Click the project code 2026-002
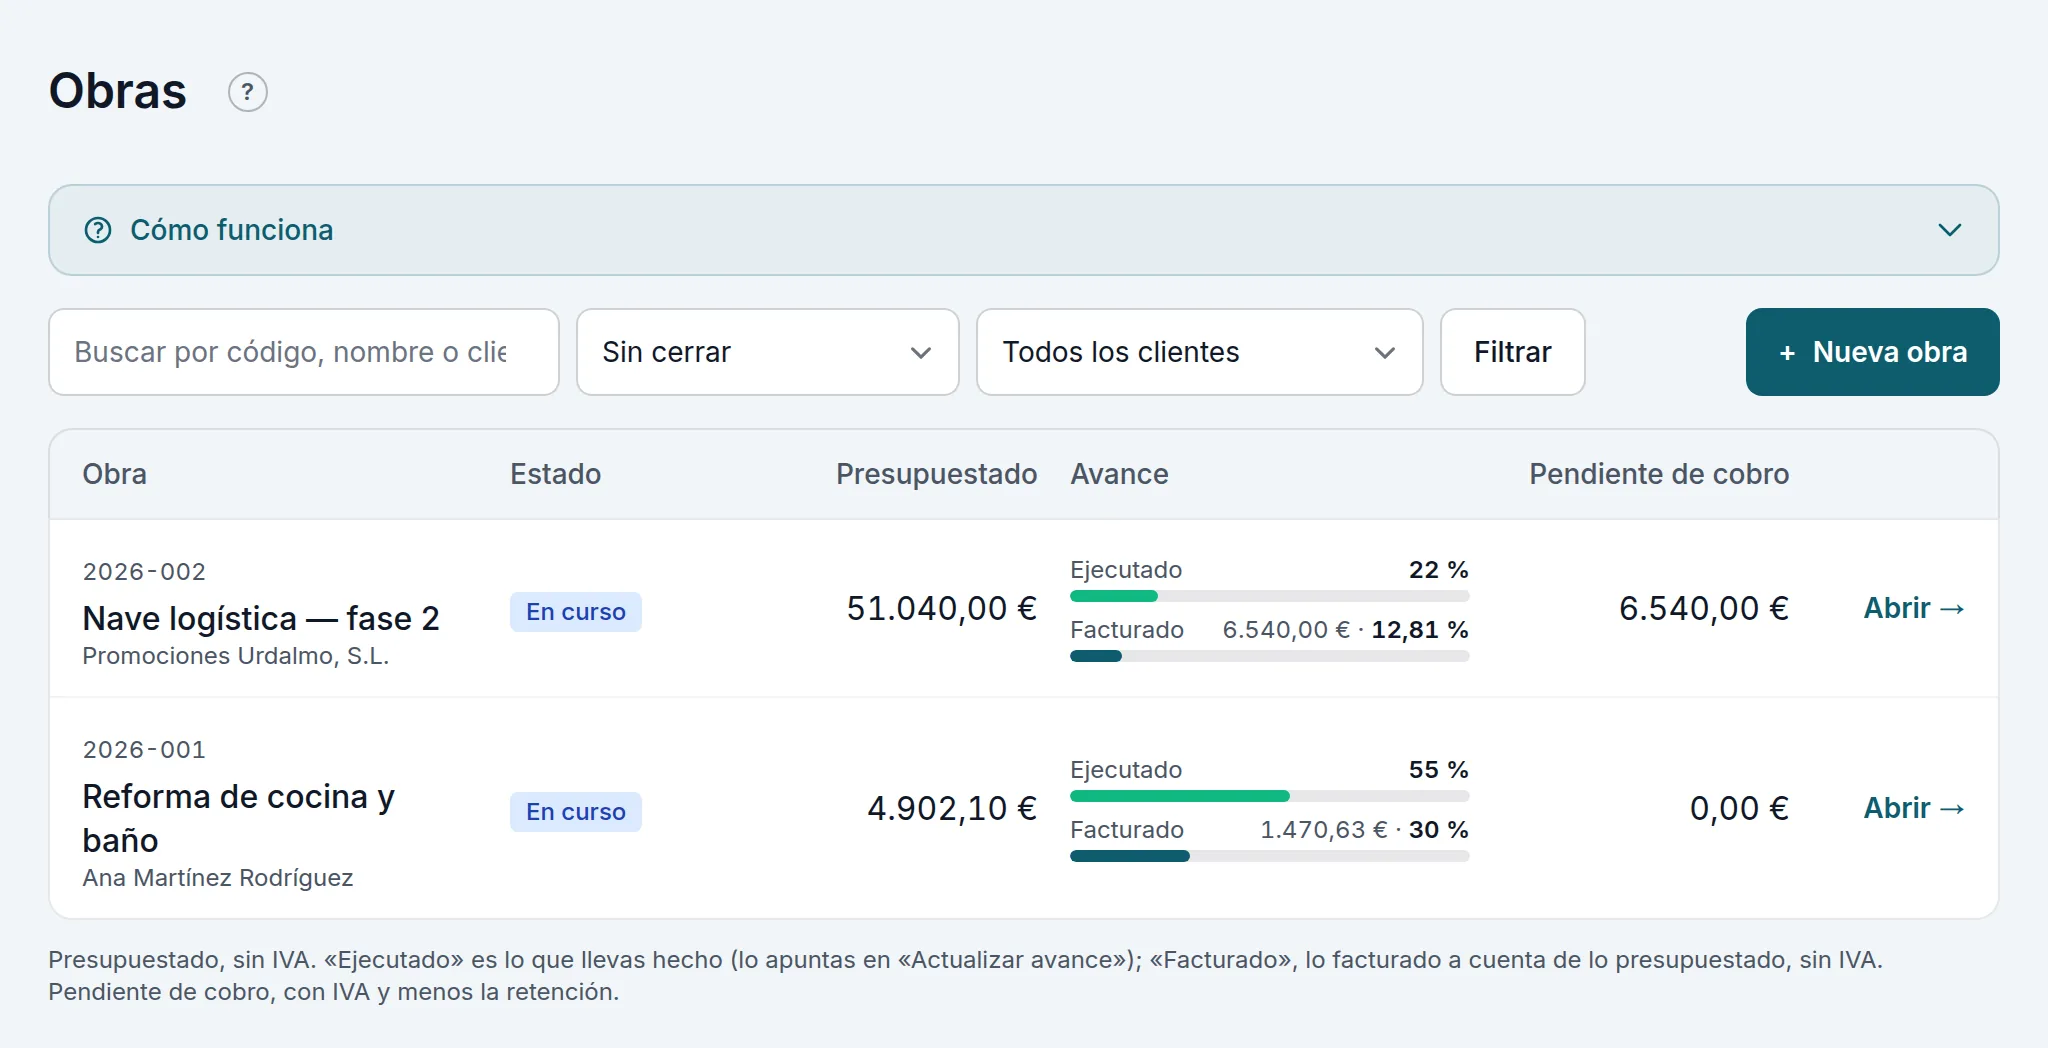 (x=144, y=572)
